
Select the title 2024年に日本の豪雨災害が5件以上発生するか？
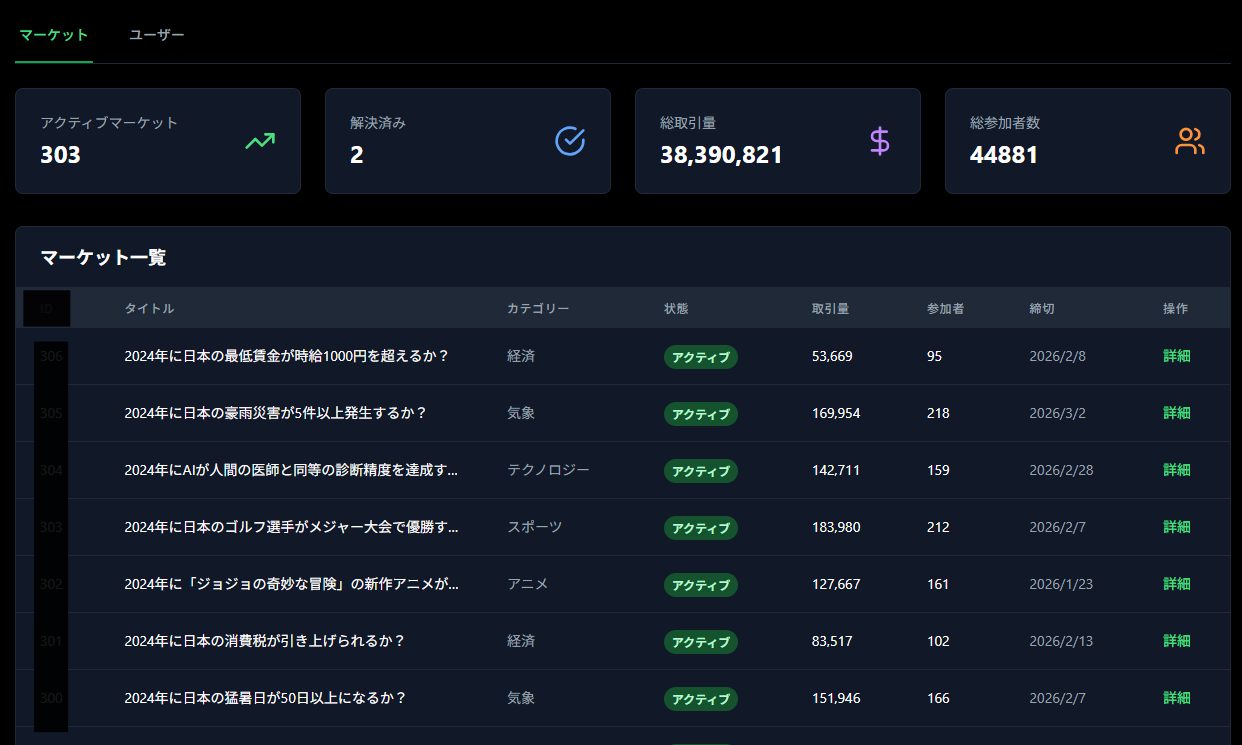tap(276, 413)
